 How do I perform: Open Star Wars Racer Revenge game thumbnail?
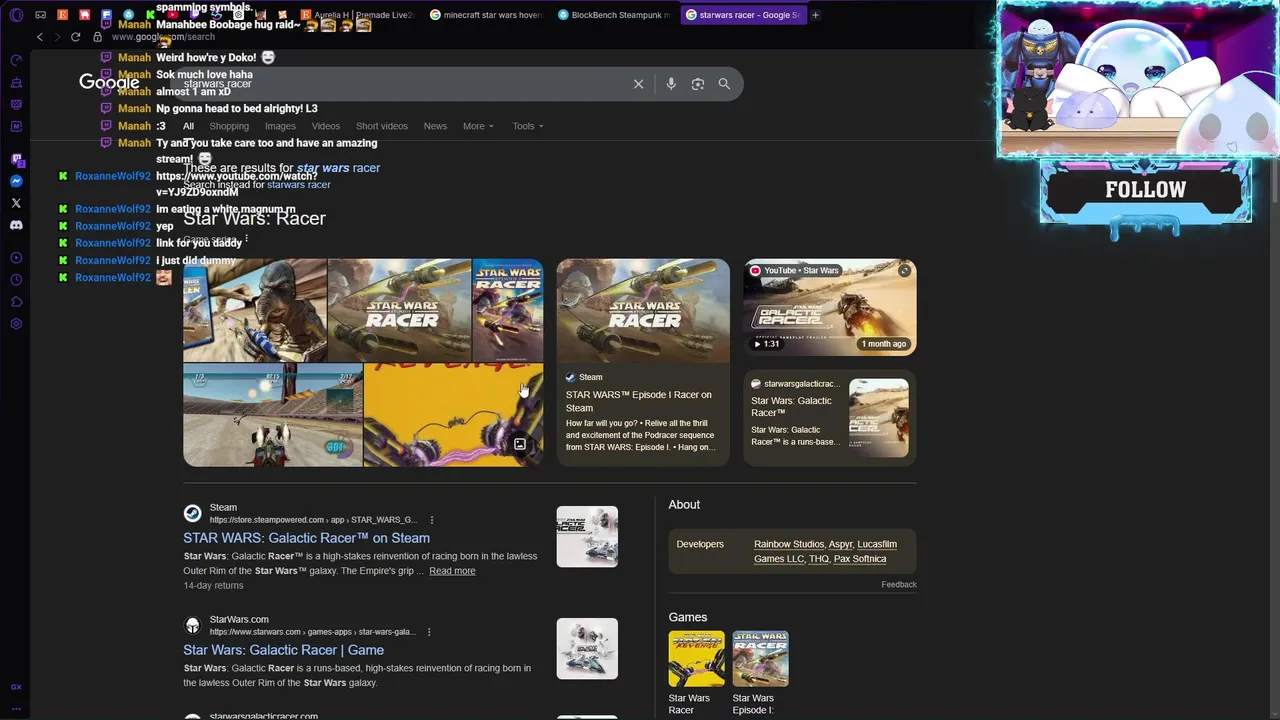pos(696,658)
